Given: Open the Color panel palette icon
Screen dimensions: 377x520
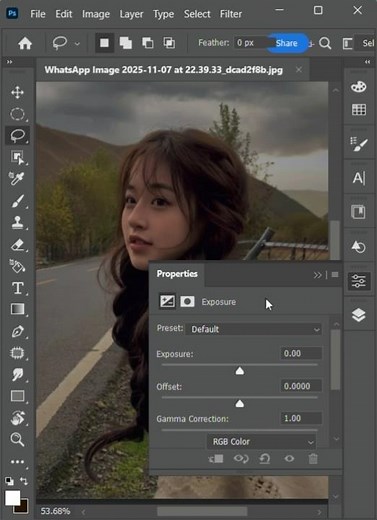Looking at the screenshot, I should 359,87.
